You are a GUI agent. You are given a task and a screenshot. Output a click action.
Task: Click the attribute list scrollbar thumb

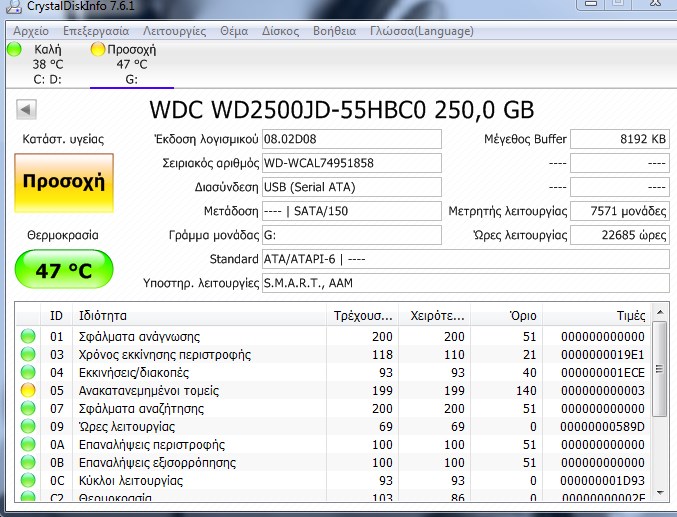[x=660, y=369]
